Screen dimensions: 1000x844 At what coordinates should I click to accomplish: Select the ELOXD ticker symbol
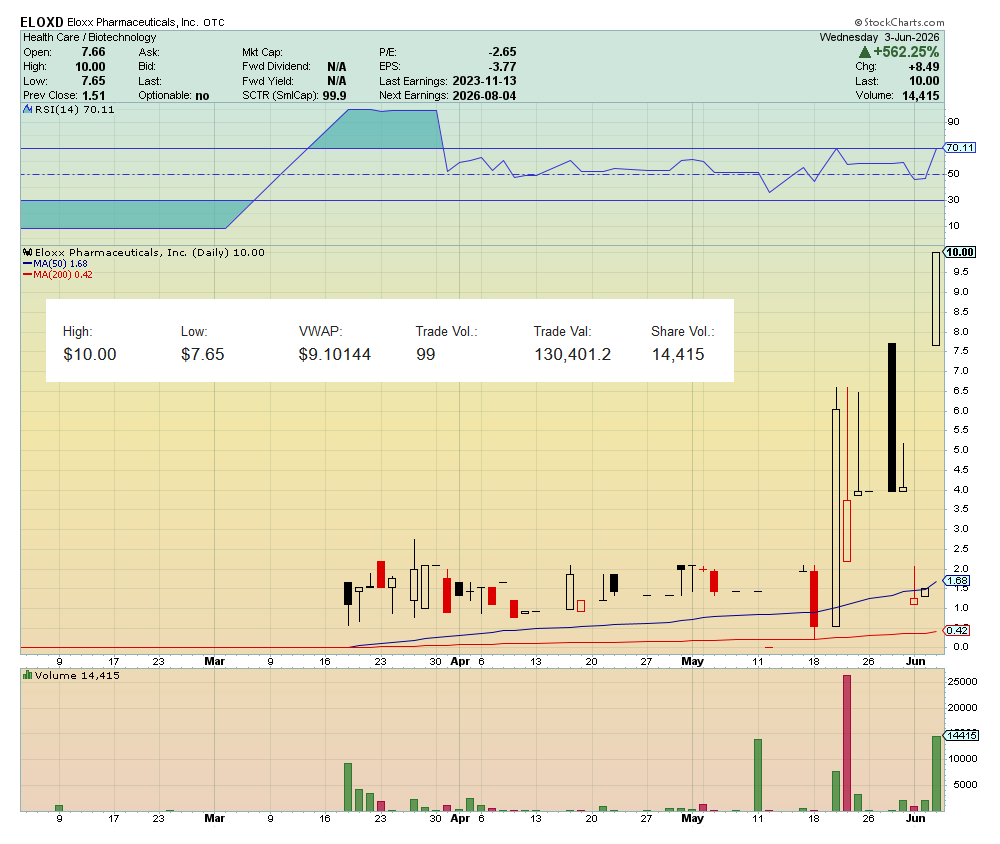[x=41, y=22]
